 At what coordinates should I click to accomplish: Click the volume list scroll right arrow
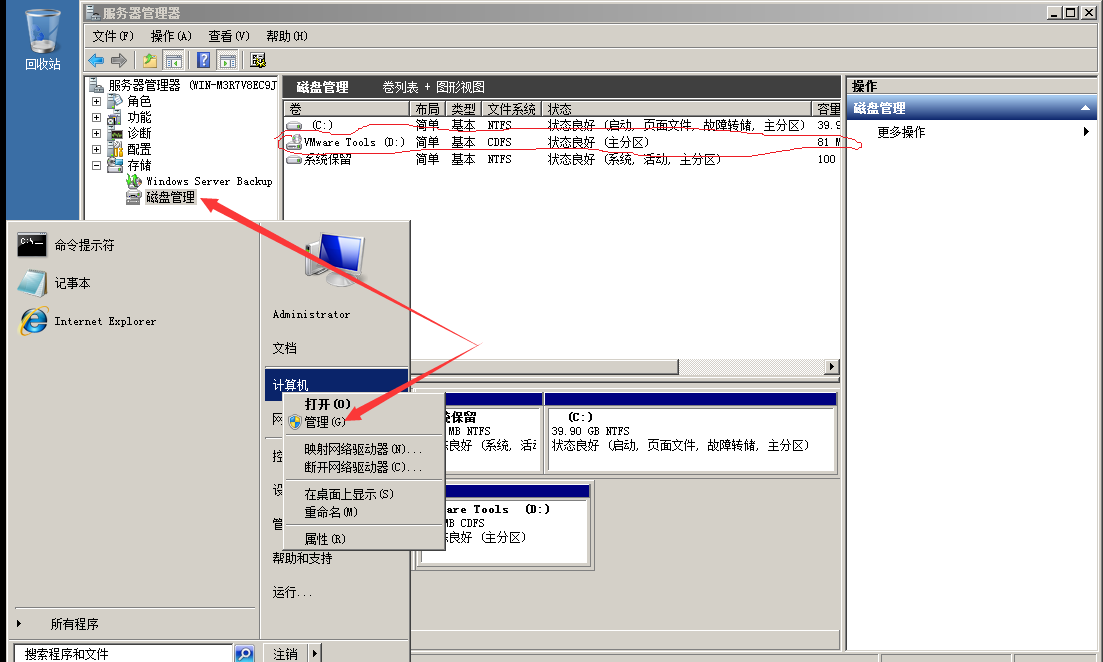[x=831, y=367]
